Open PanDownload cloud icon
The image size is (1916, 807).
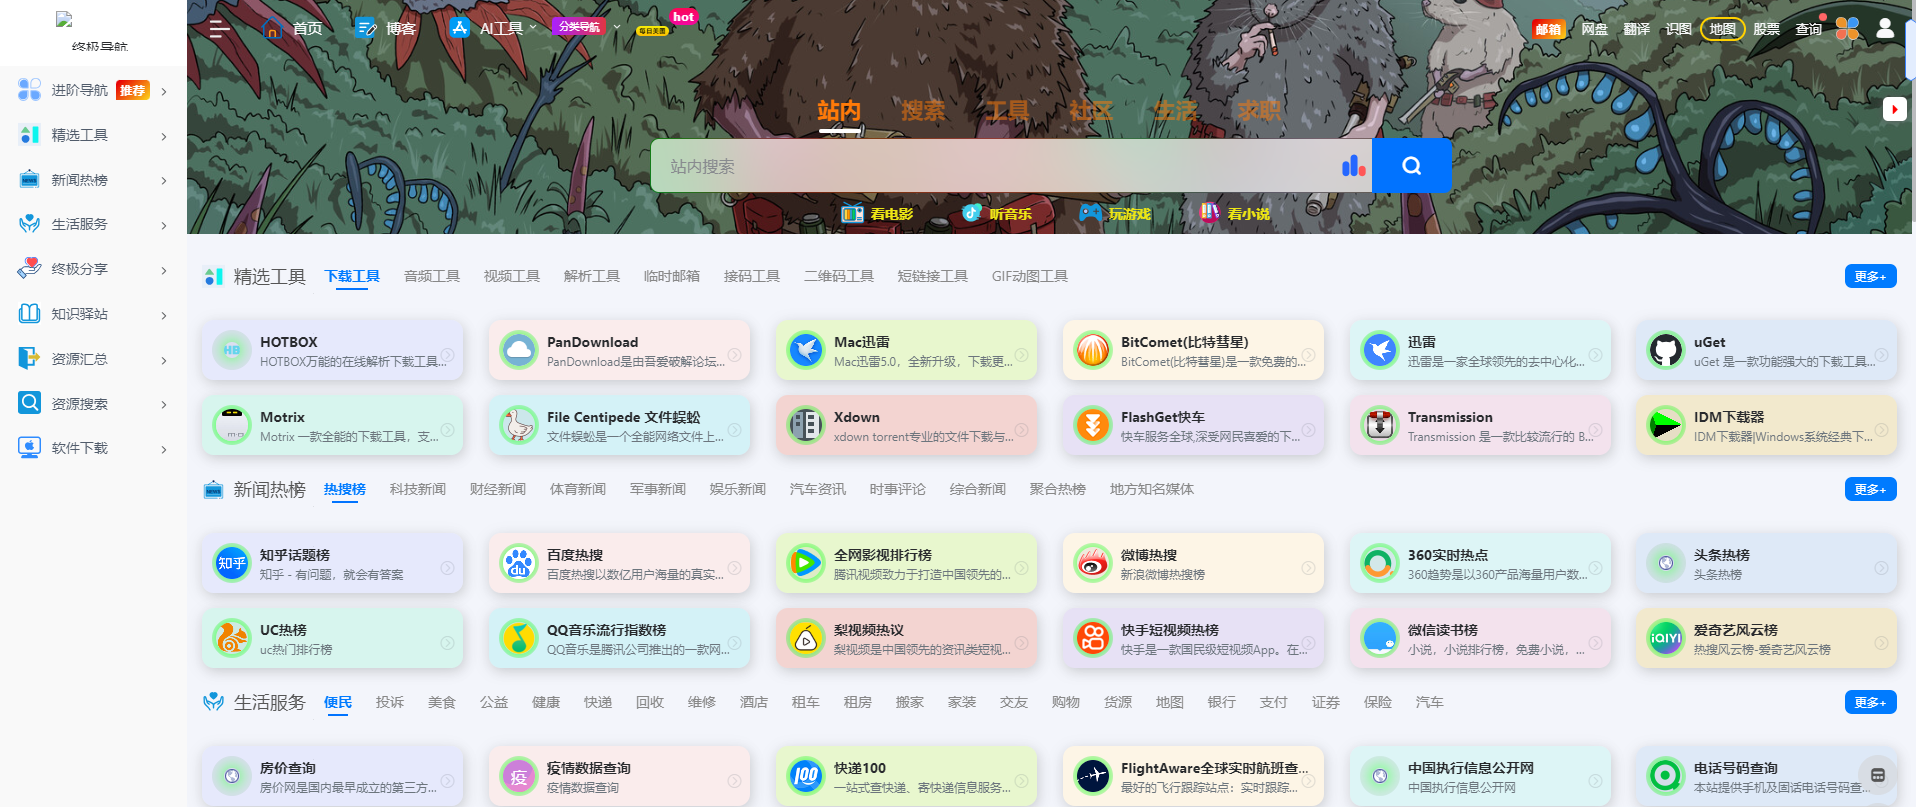[519, 350]
